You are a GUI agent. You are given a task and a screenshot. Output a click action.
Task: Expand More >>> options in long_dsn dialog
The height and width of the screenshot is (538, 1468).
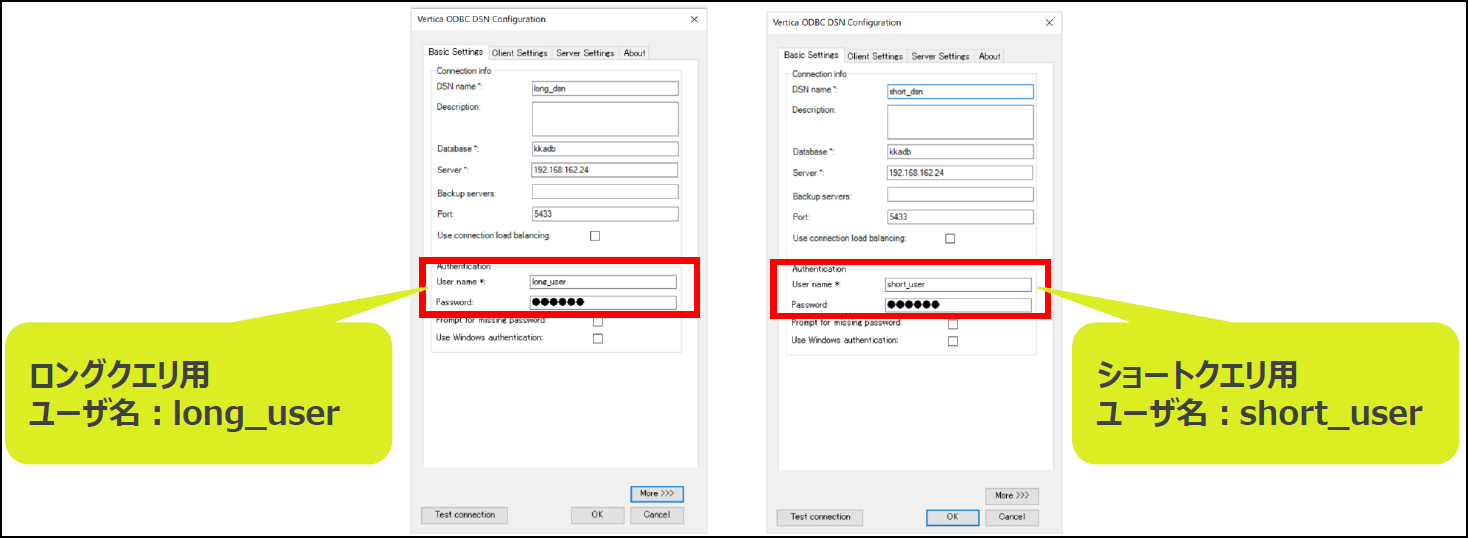(656, 494)
